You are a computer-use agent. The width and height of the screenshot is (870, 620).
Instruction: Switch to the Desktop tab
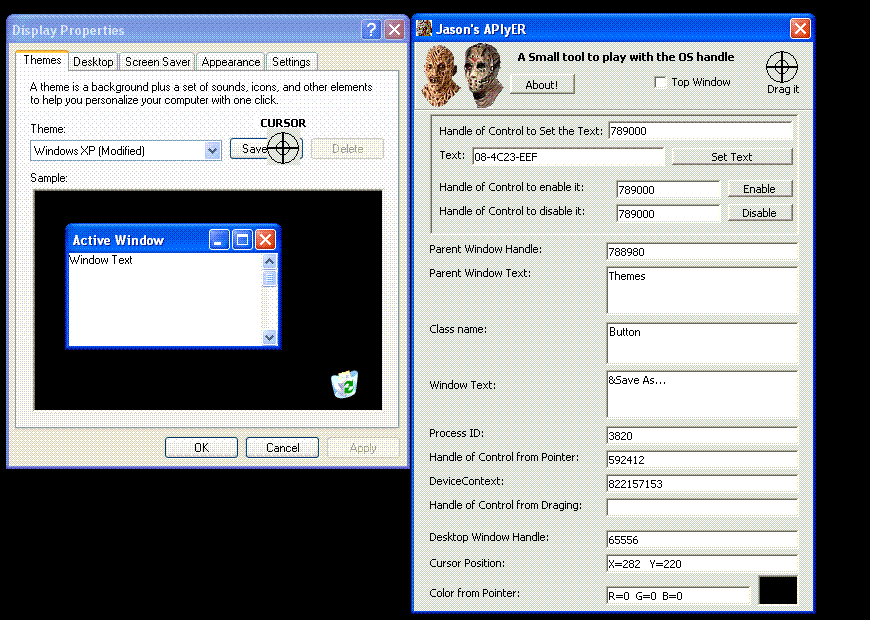coord(93,62)
